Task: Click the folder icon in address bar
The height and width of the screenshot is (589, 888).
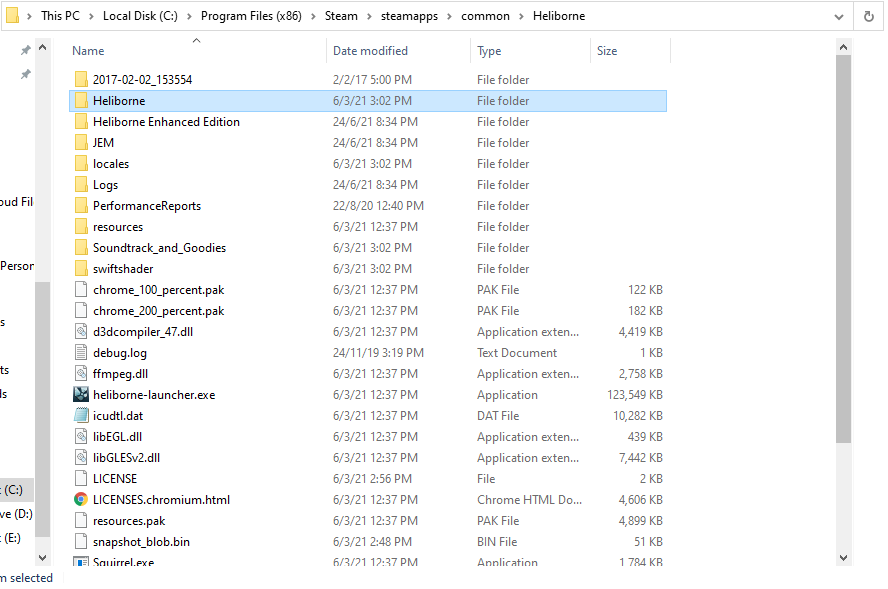Action: 12,16
